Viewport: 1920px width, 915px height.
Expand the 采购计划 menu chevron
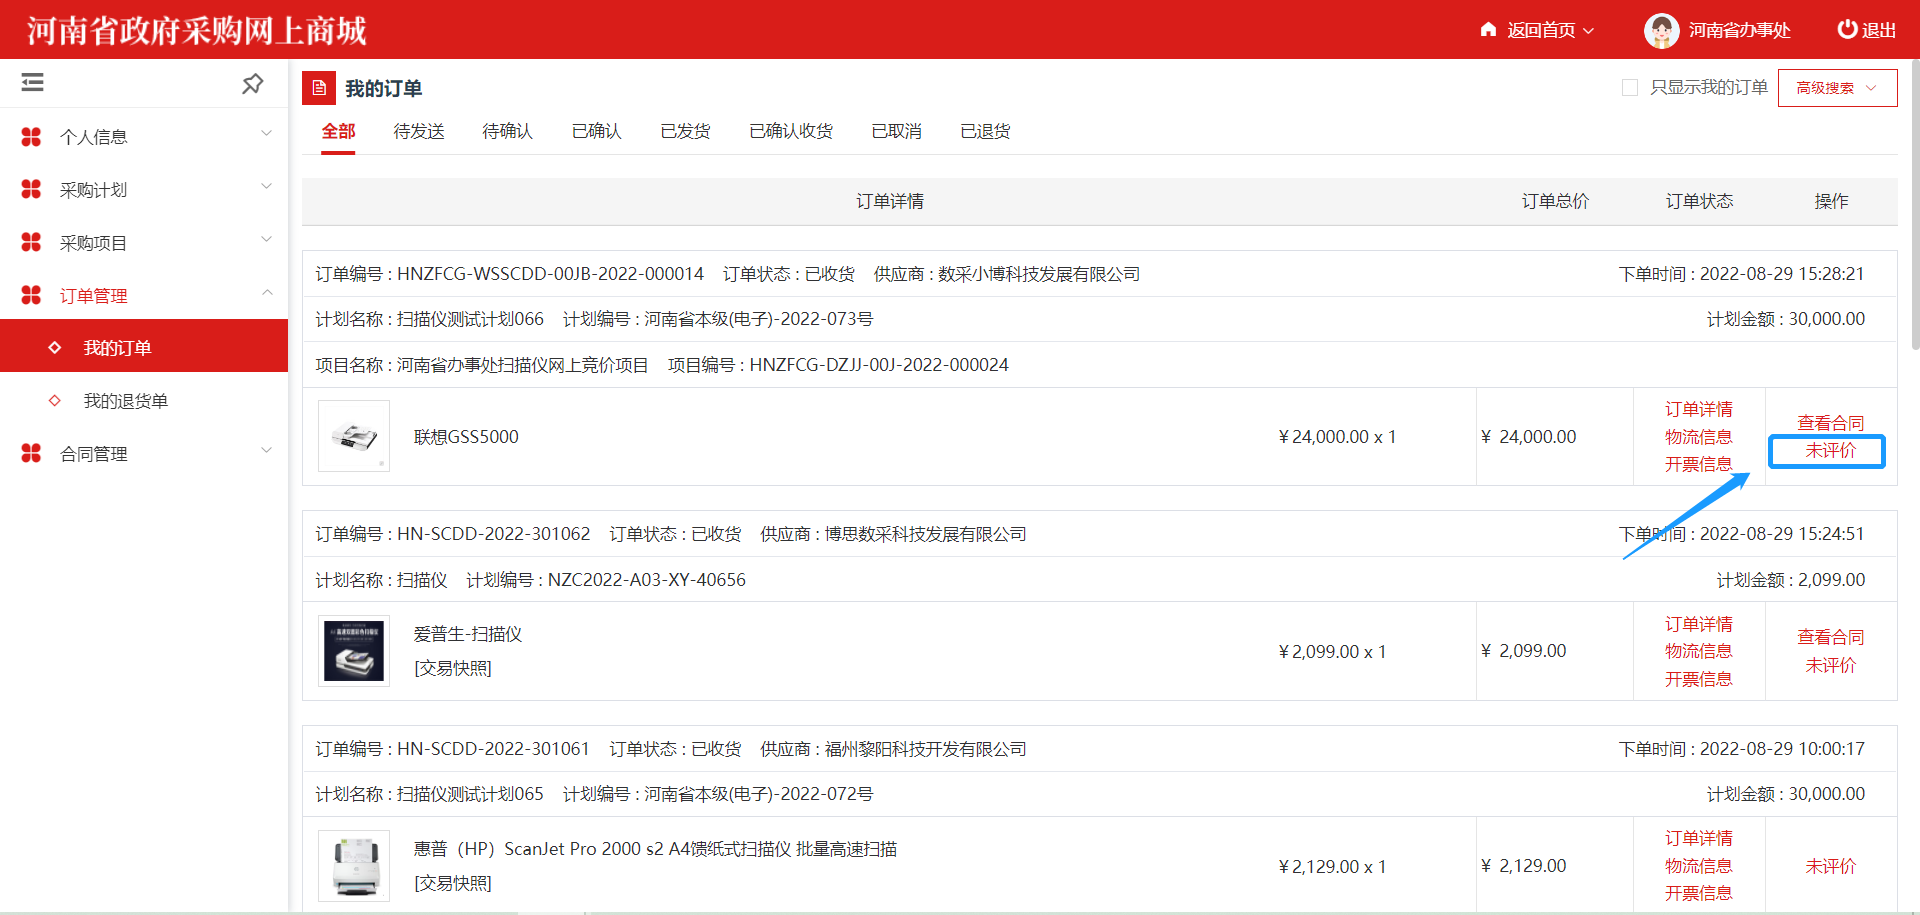point(267,186)
